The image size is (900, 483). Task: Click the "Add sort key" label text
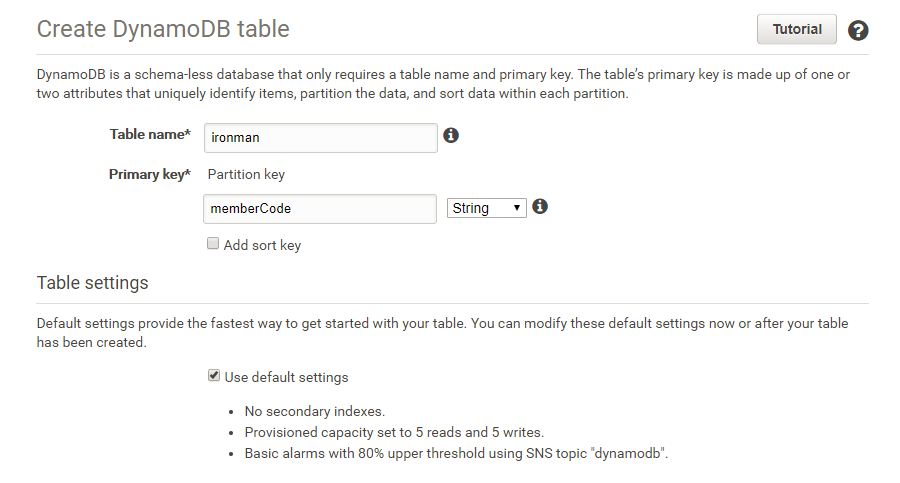click(x=262, y=245)
